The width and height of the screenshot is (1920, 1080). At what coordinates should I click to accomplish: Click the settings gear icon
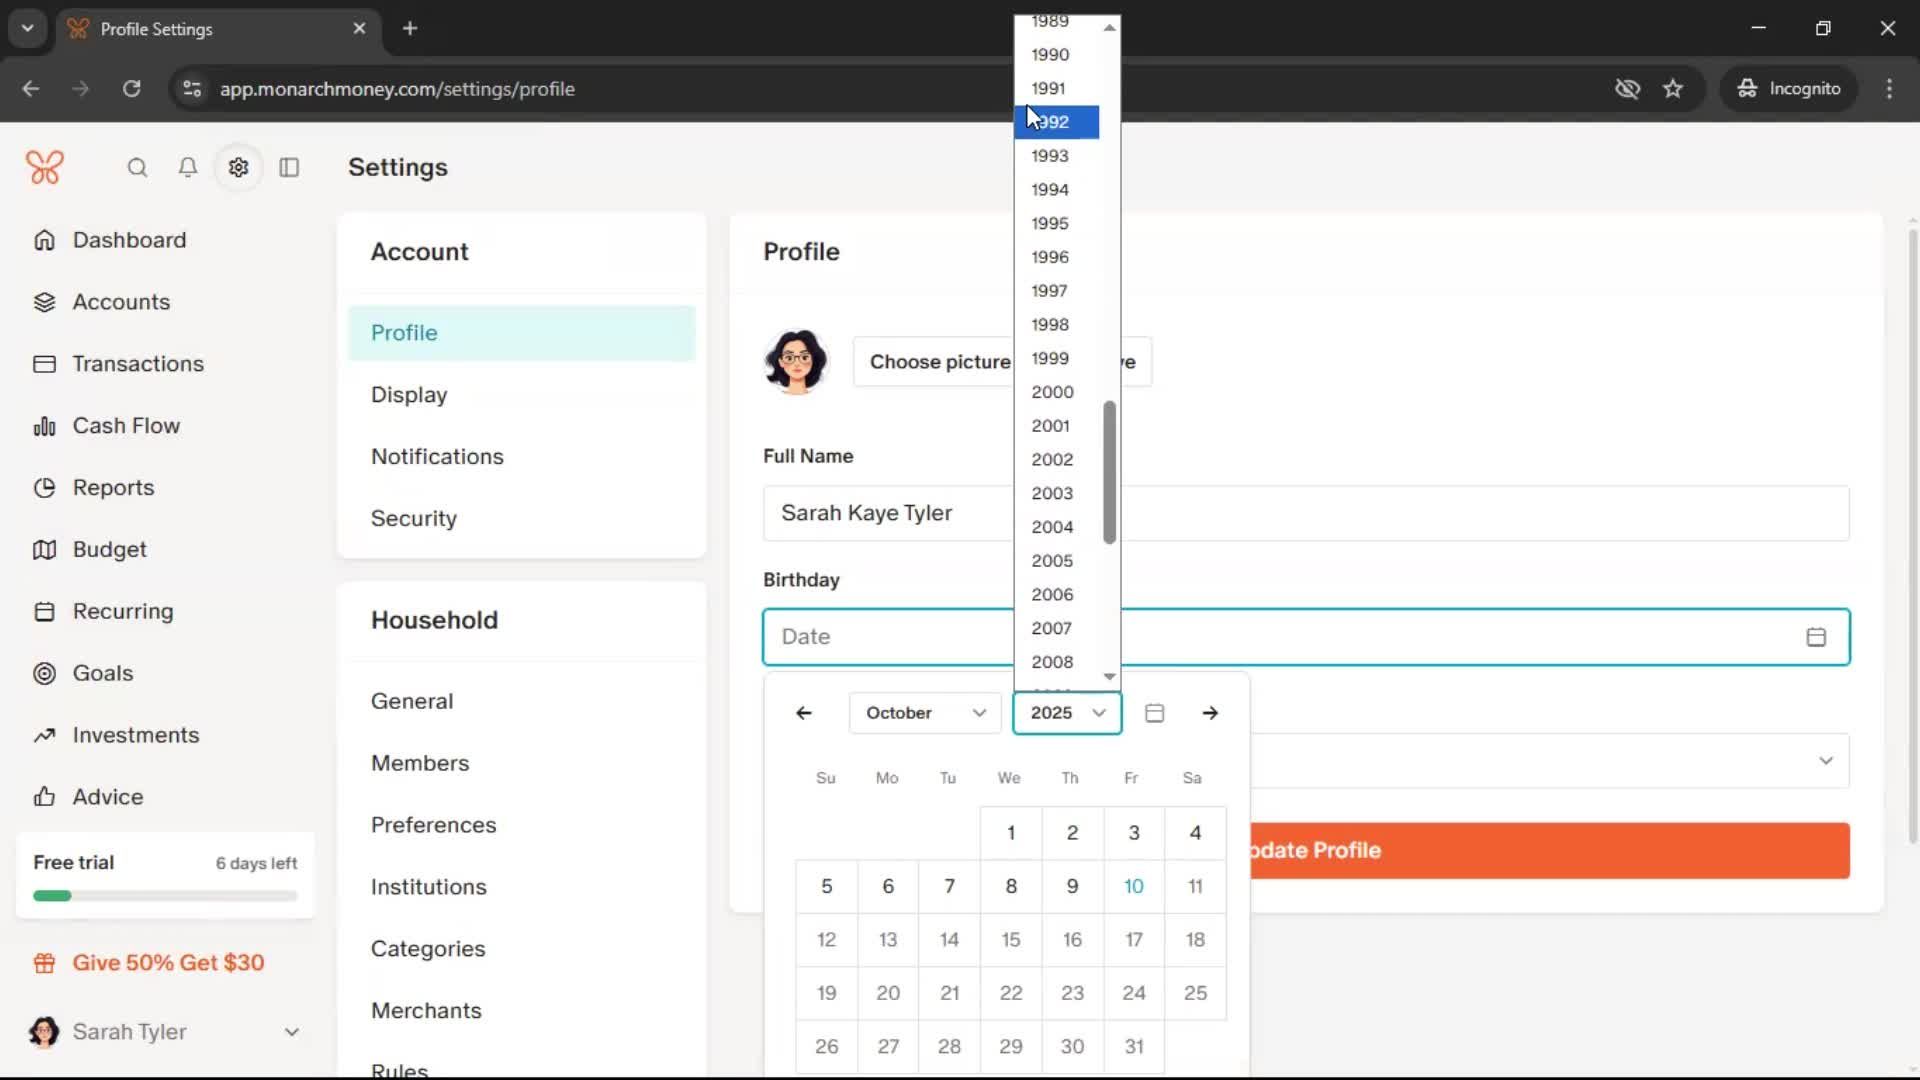coord(238,168)
